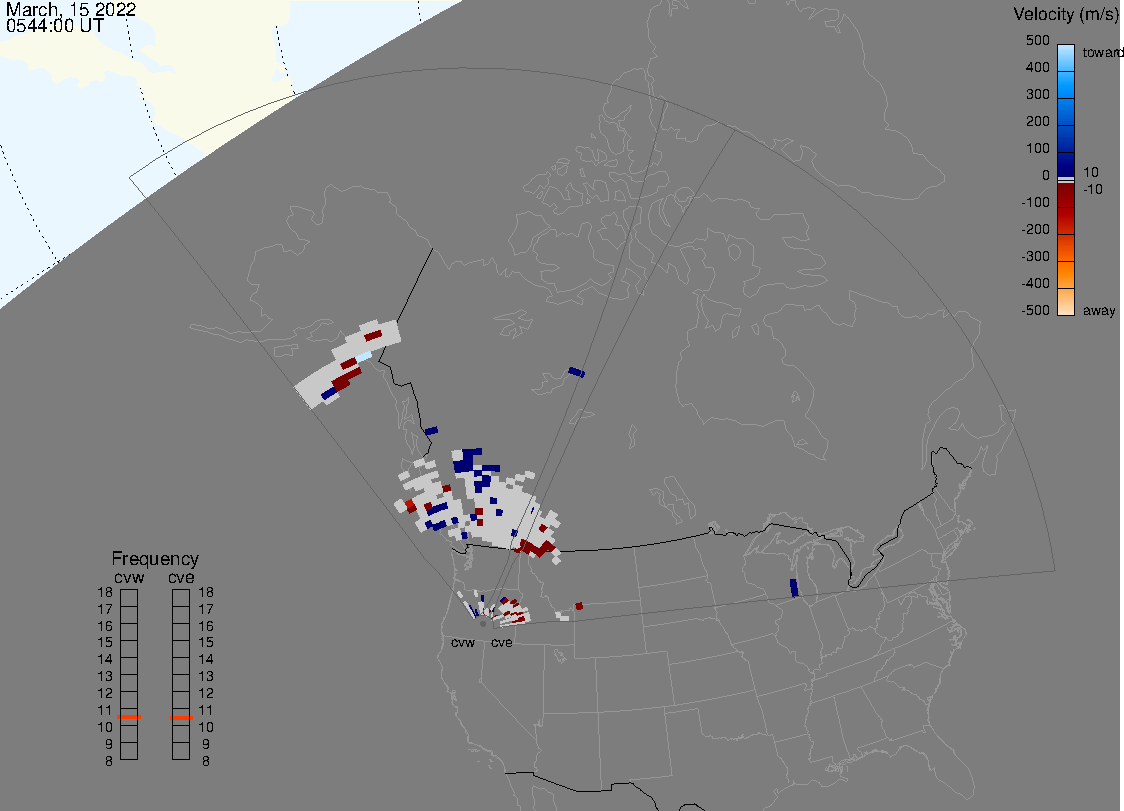Click the light blue cell in Alaska scatter patch
Screen dimensions: 1124x811
364,356
